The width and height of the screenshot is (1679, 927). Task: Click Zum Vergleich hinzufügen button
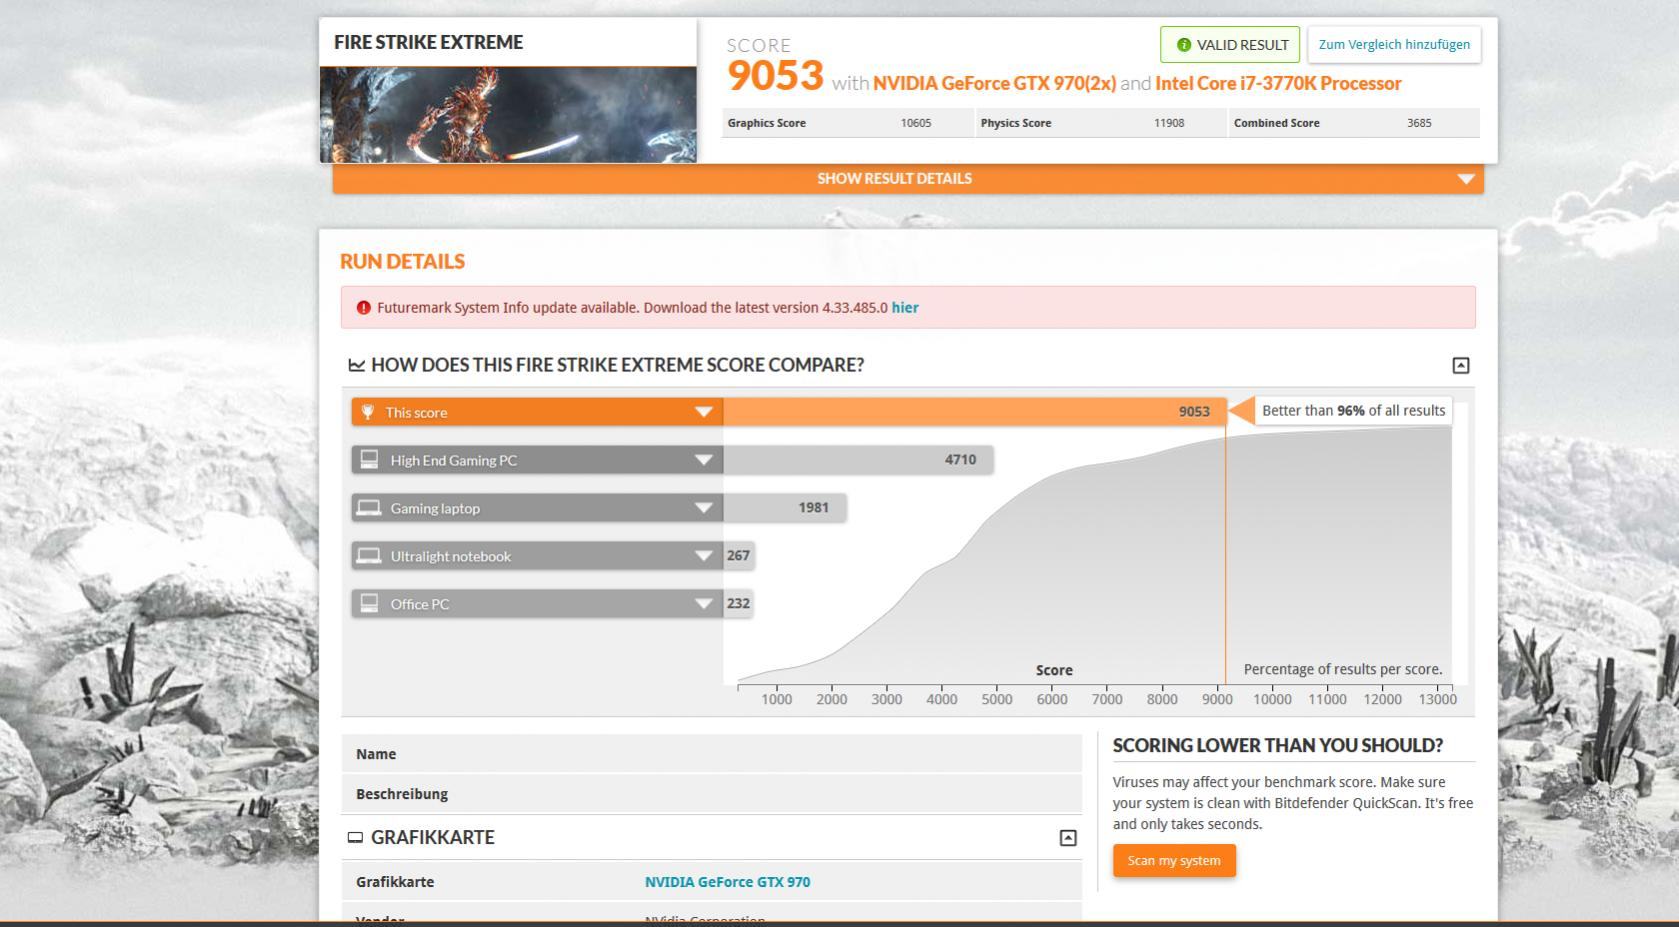1394,45
